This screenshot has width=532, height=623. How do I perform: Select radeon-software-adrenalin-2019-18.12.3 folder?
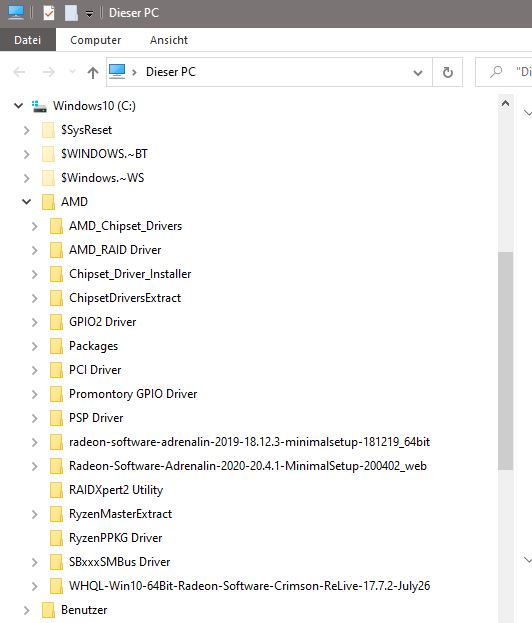click(x=250, y=442)
